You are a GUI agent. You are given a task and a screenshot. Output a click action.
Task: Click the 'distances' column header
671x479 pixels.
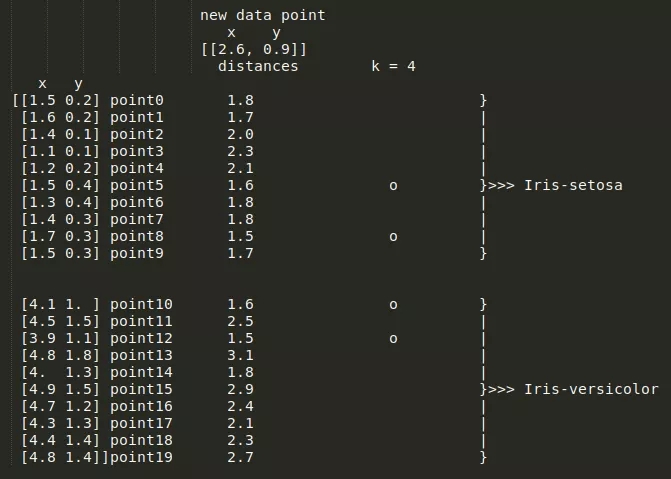(x=257, y=66)
